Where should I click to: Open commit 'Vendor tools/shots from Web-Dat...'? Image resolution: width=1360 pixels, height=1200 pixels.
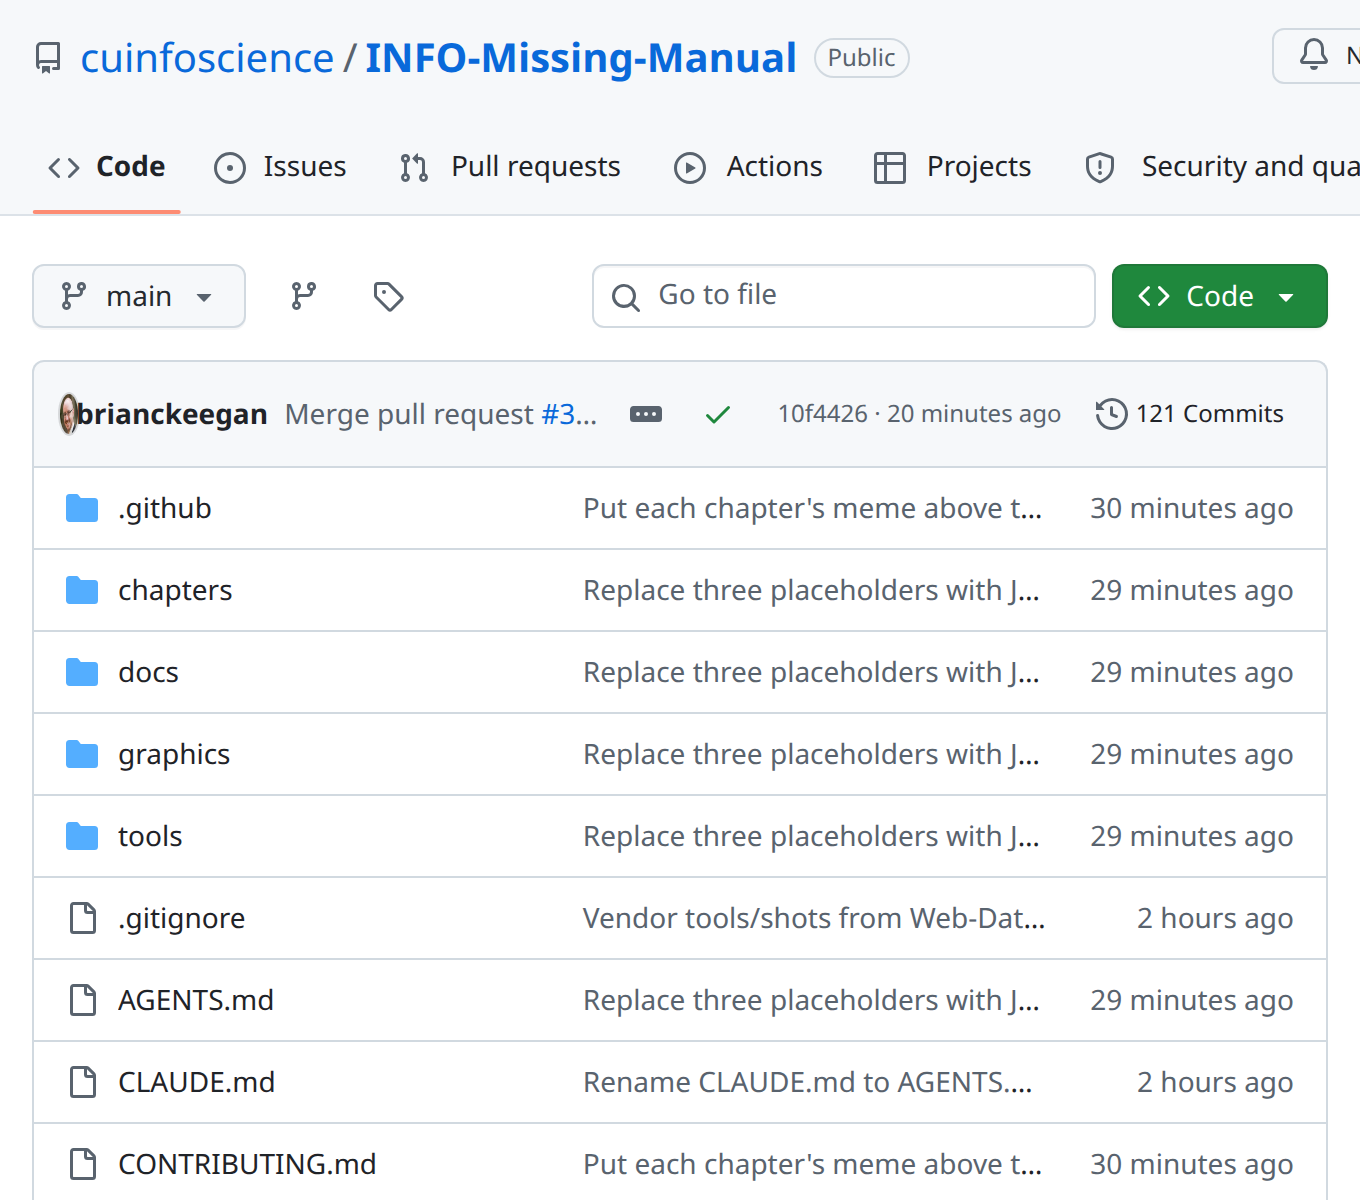[x=814, y=918]
